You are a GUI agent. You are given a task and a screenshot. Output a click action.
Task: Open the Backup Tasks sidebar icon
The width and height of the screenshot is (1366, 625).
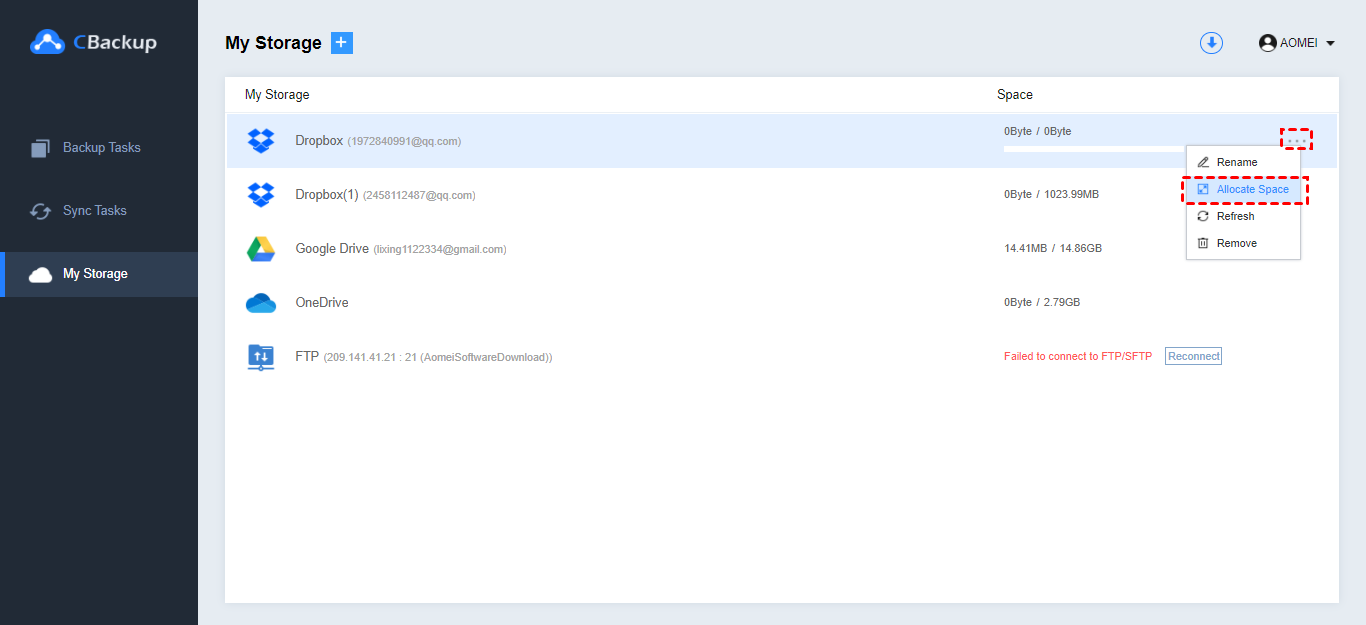[39, 147]
